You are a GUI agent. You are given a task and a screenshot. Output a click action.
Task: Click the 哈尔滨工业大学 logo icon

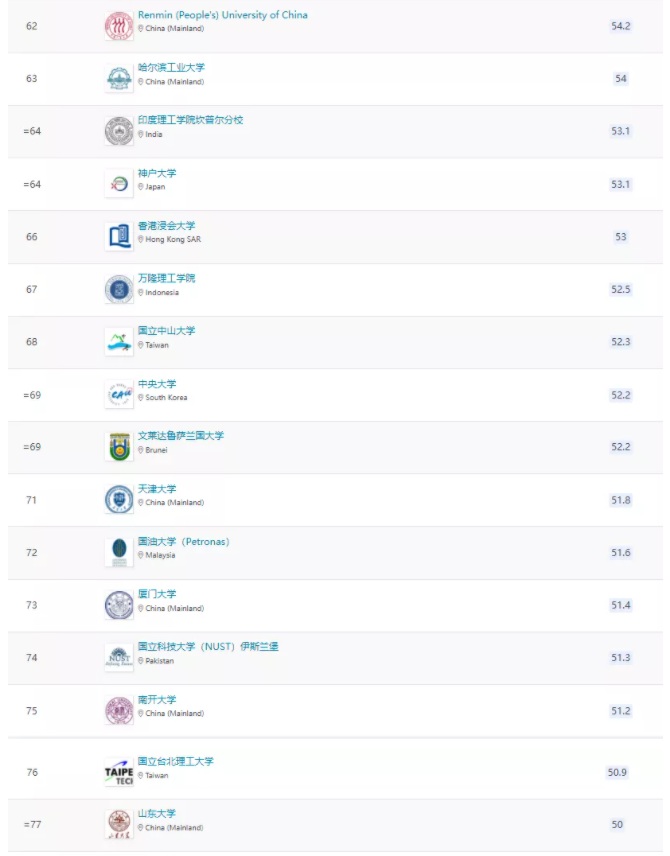pos(119,78)
